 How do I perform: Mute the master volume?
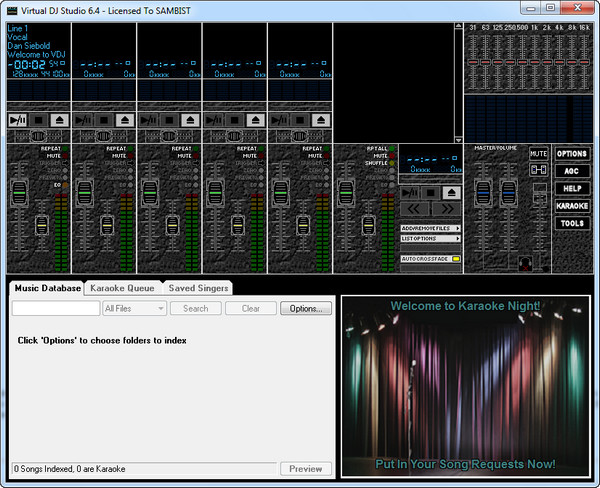[538, 153]
